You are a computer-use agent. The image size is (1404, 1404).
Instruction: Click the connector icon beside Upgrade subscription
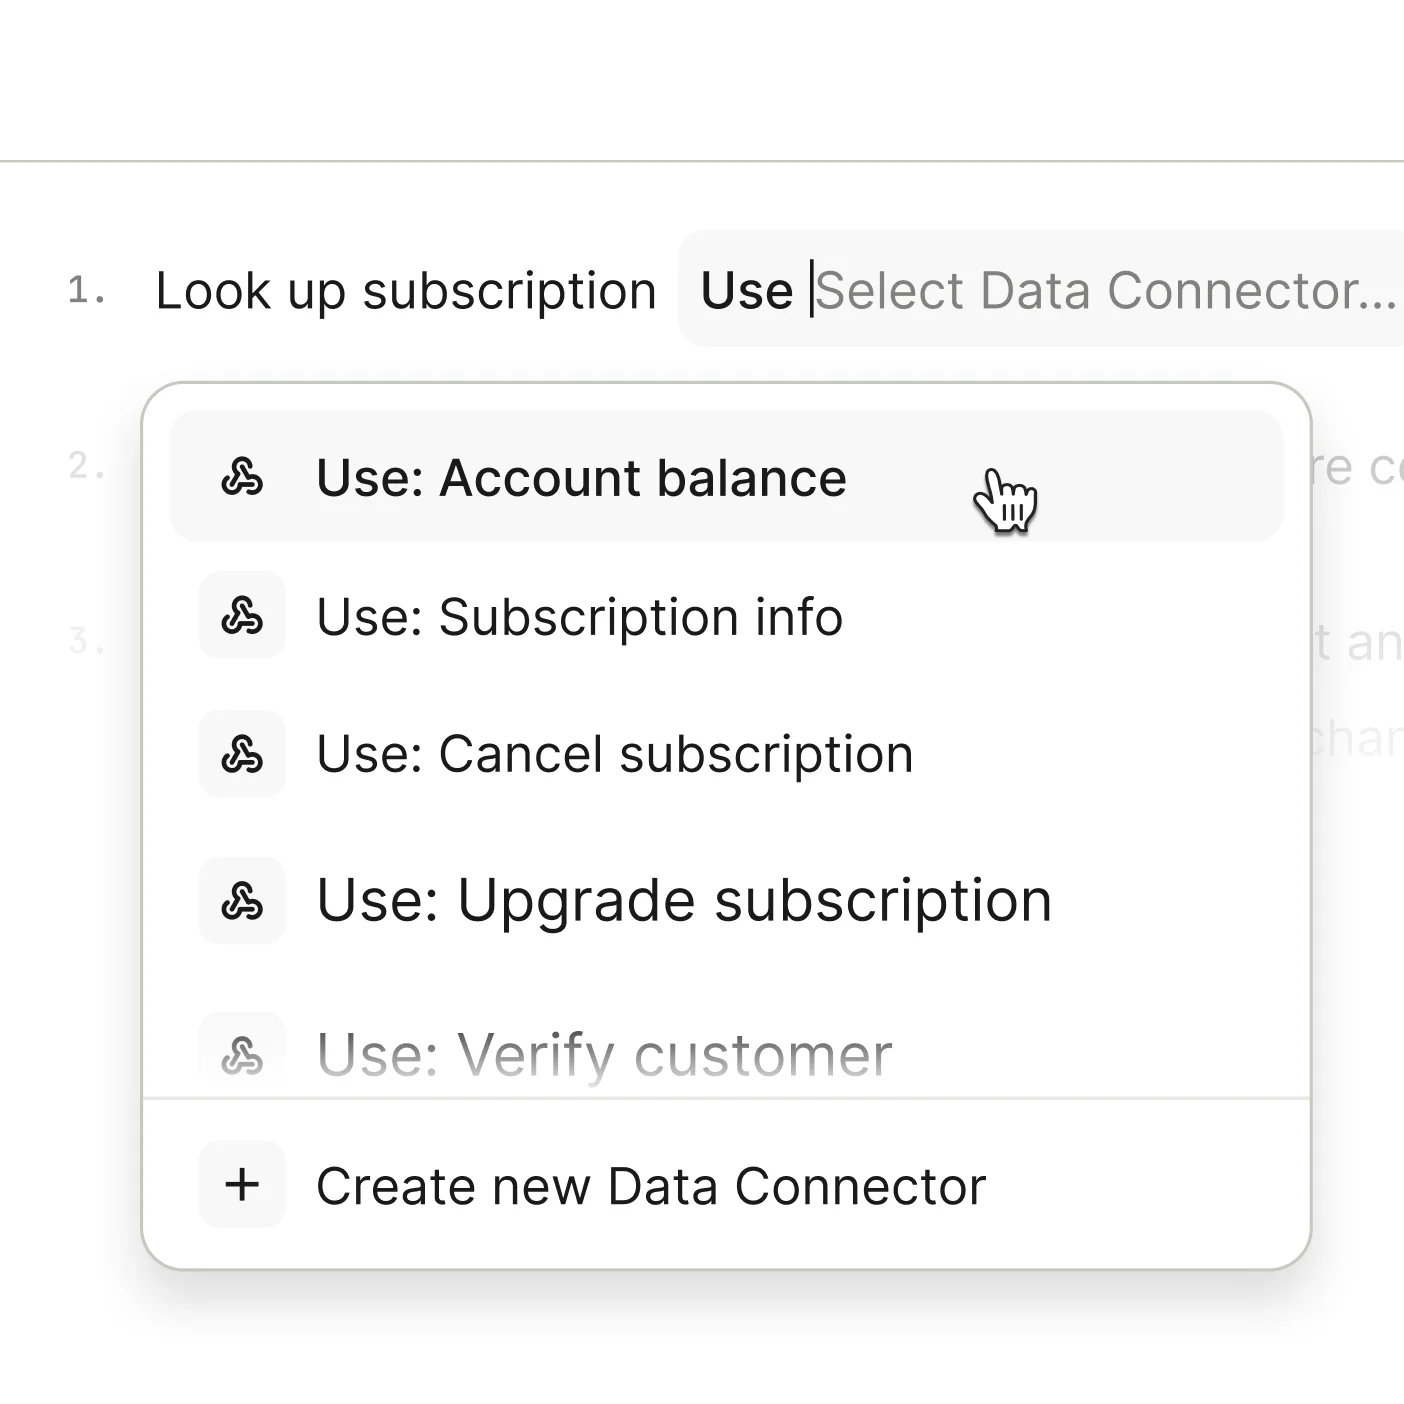[242, 901]
